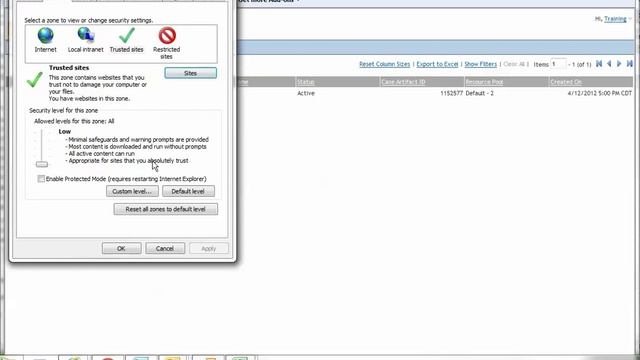The height and width of the screenshot is (360, 640).
Task: Open the Training user link
Action: pos(615,19)
